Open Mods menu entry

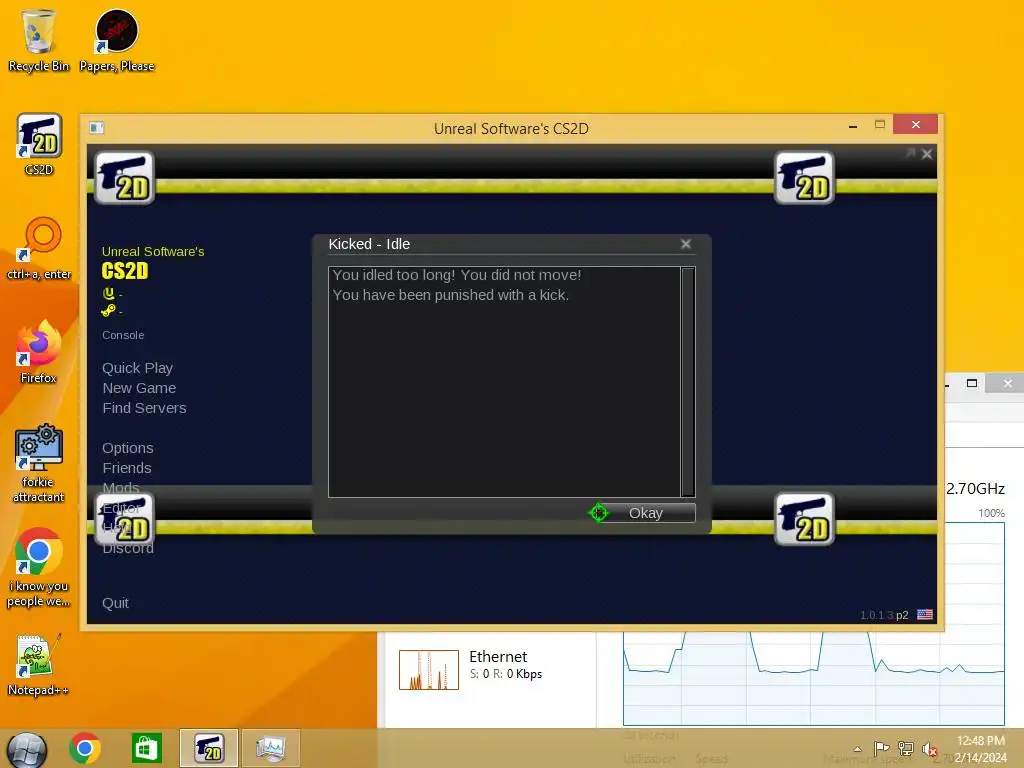(121, 487)
